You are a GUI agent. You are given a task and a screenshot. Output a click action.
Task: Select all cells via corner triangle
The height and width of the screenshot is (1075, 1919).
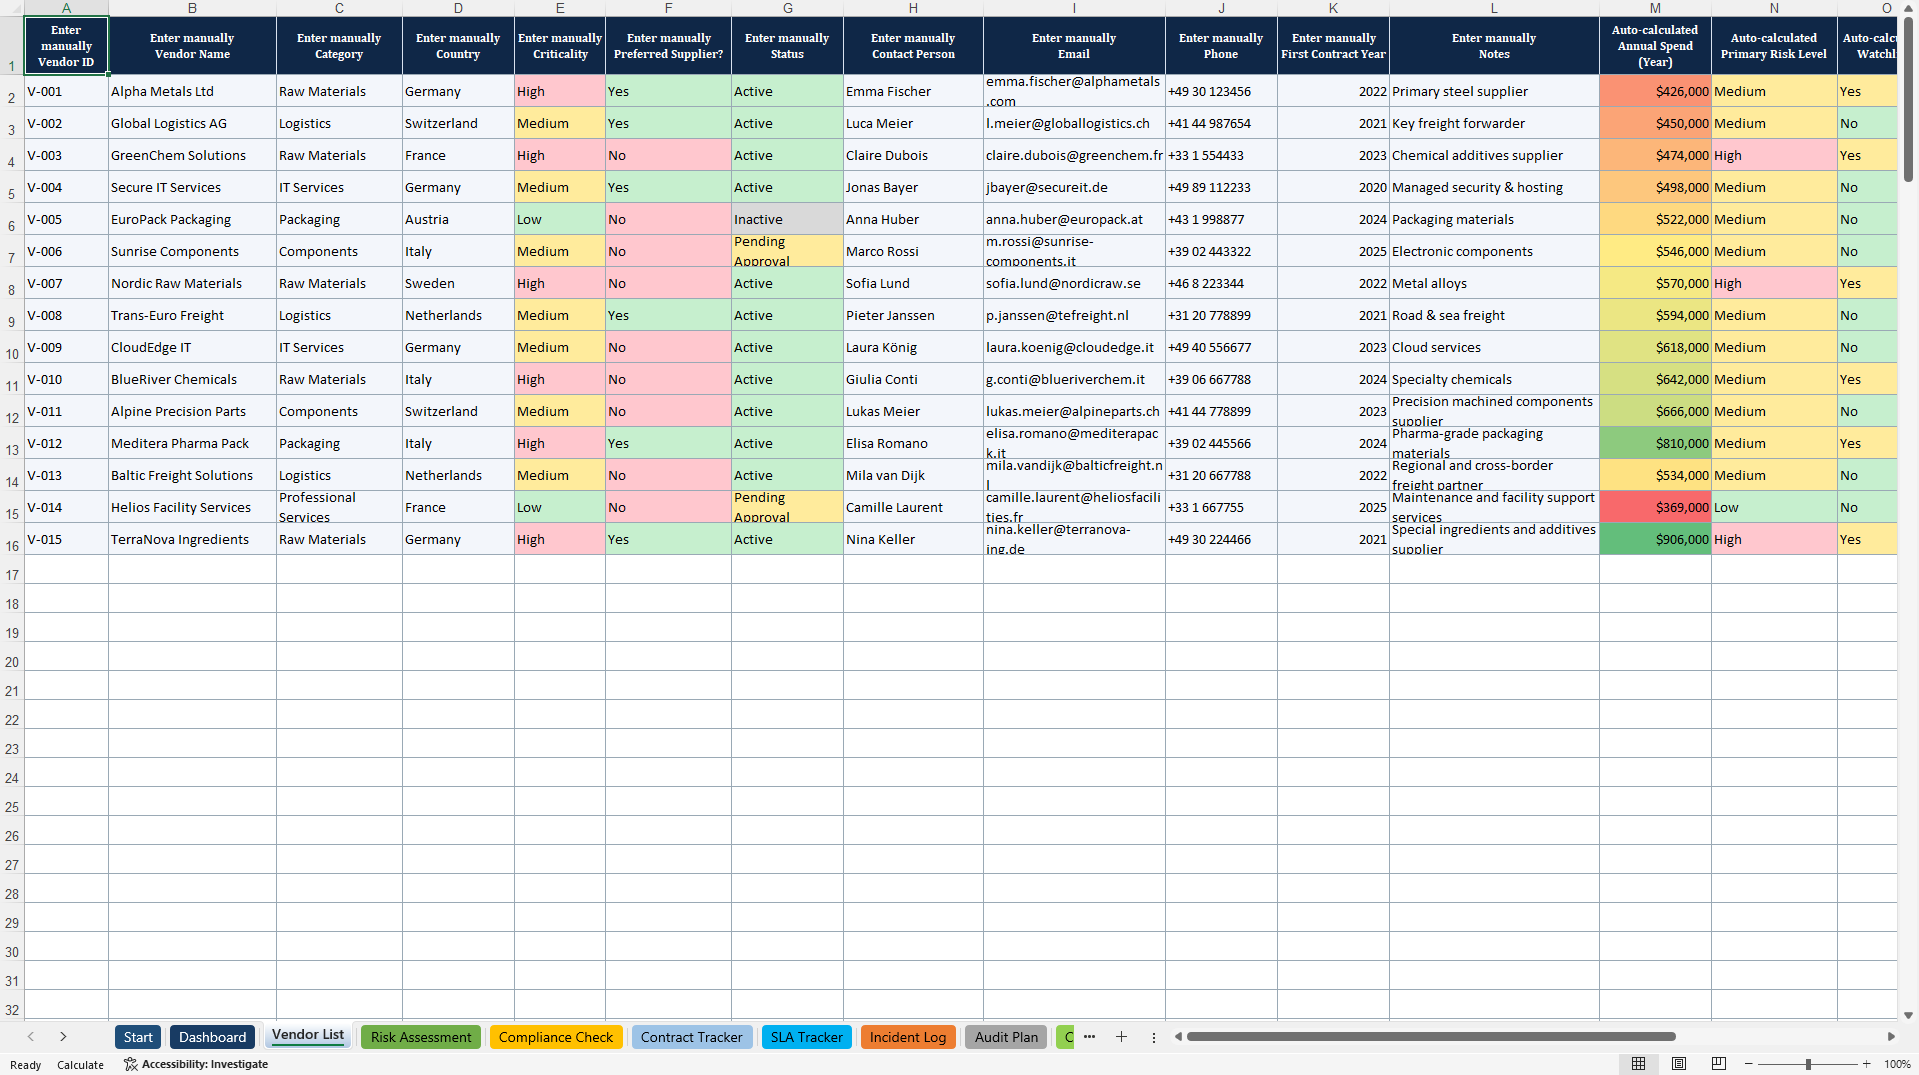coord(12,8)
